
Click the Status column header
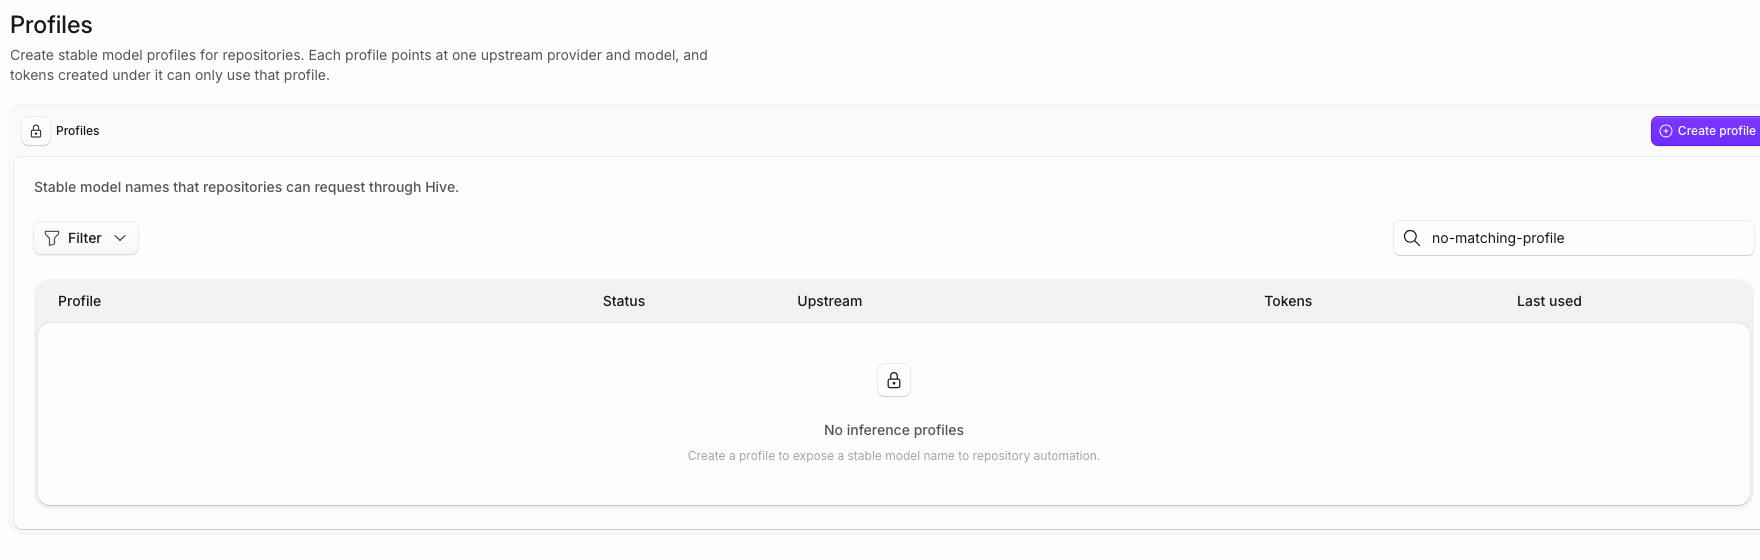click(624, 301)
